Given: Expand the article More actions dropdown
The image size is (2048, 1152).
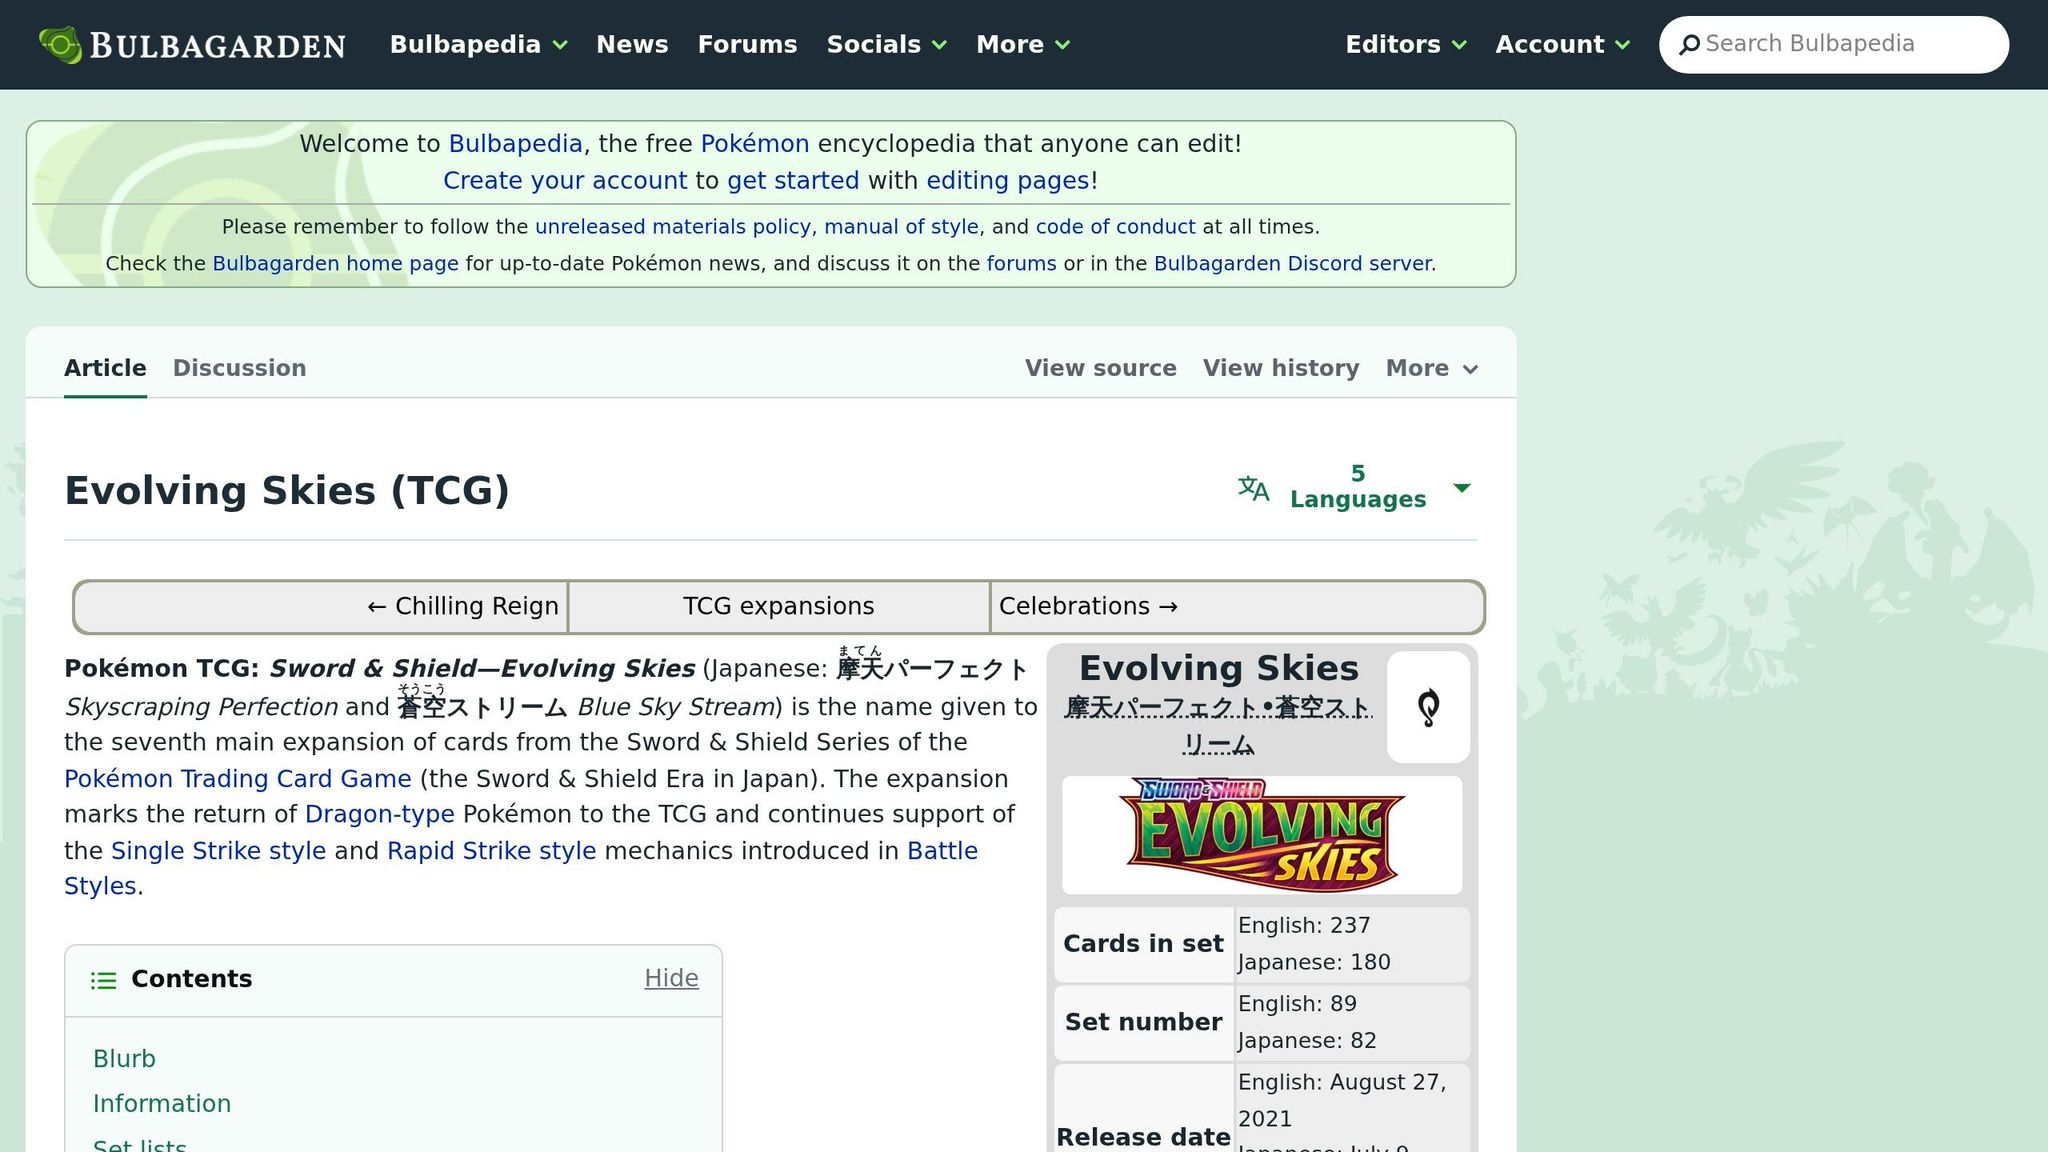Looking at the screenshot, I should pos(1431,368).
